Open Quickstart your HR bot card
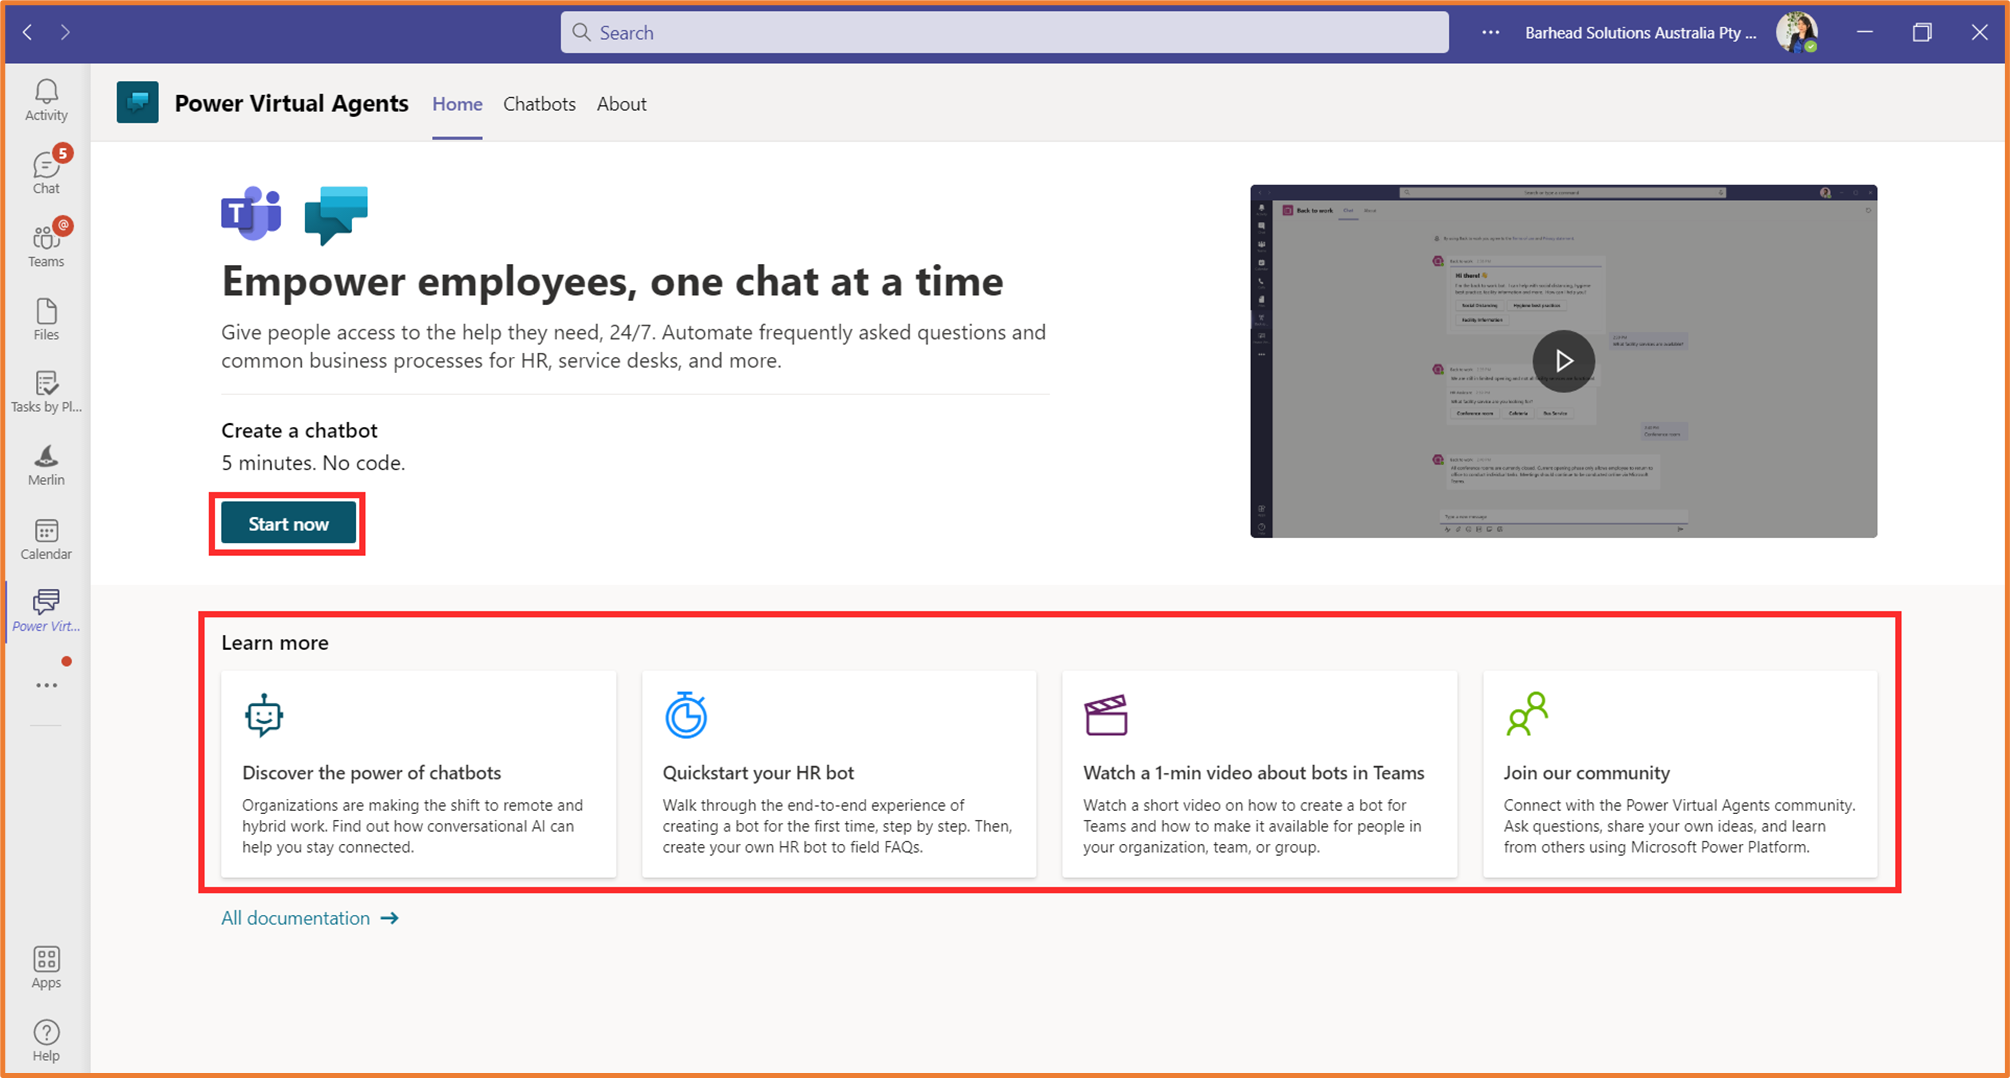Image resolution: width=2010 pixels, height=1078 pixels. click(x=839, y=774)
